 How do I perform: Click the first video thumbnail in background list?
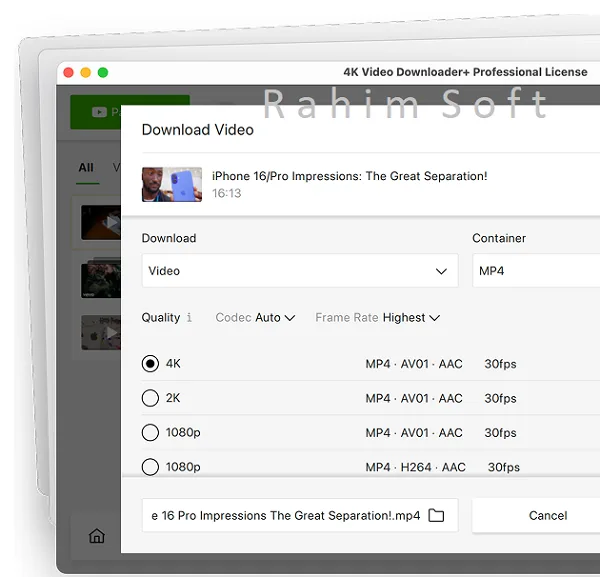pos(101,222)
